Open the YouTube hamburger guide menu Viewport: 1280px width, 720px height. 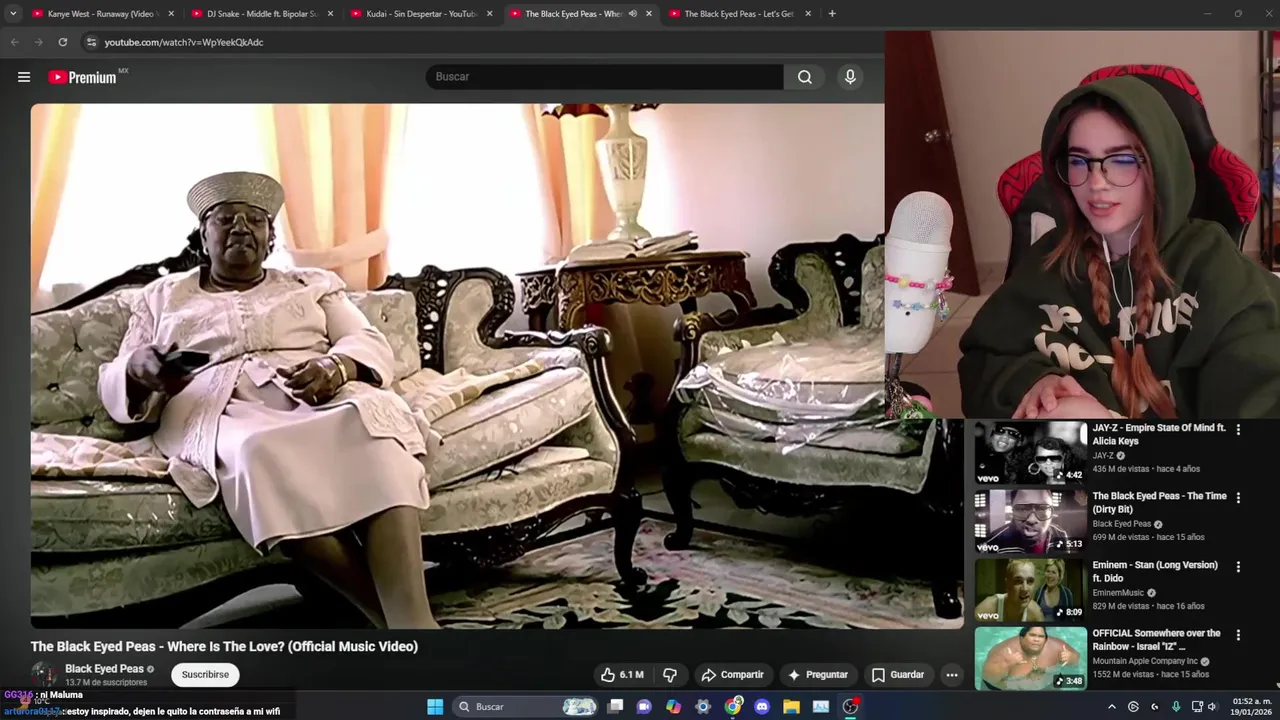pos(24,77)
